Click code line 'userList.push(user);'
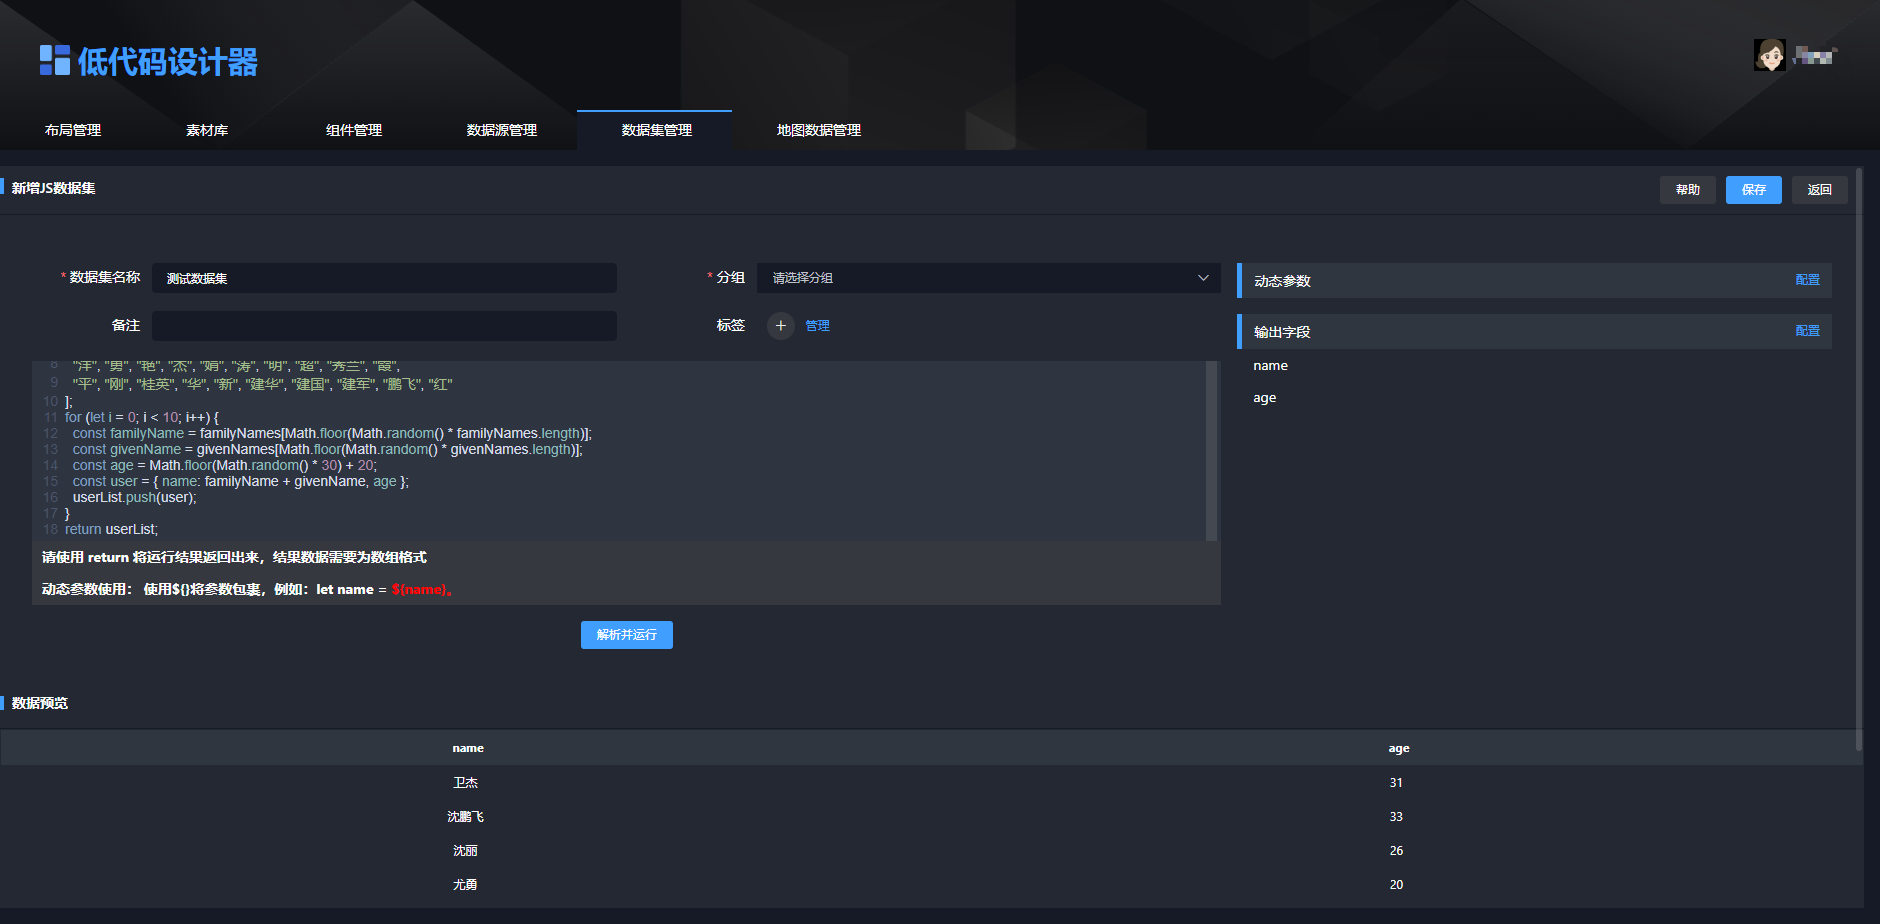The image size is (1880, 924). click(134, 497)
